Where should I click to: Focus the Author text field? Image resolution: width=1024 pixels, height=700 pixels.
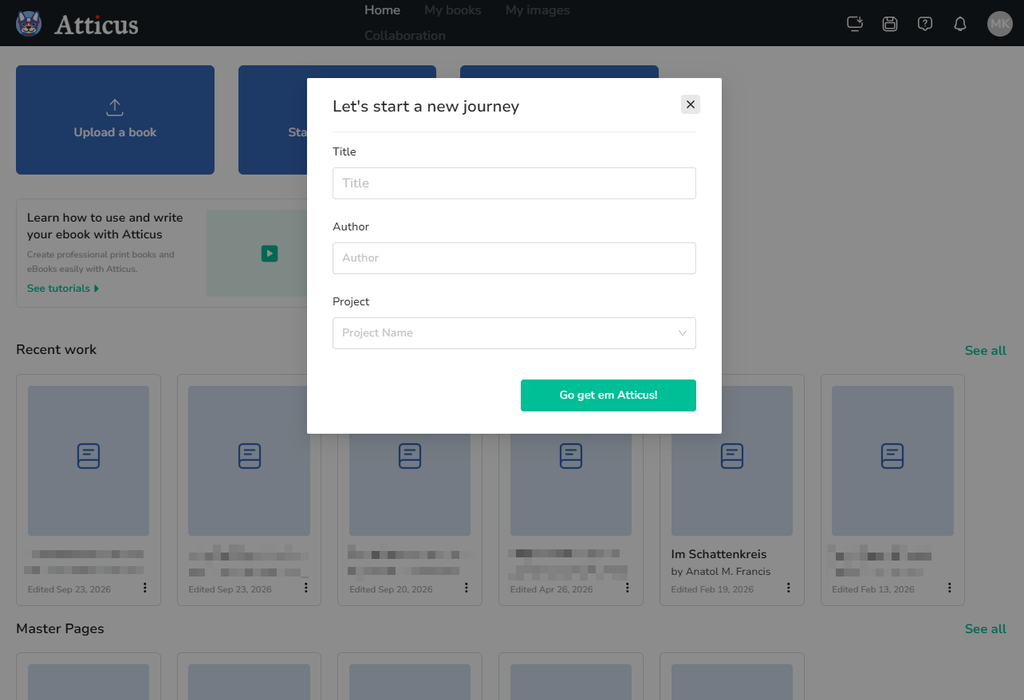point(514,258)
